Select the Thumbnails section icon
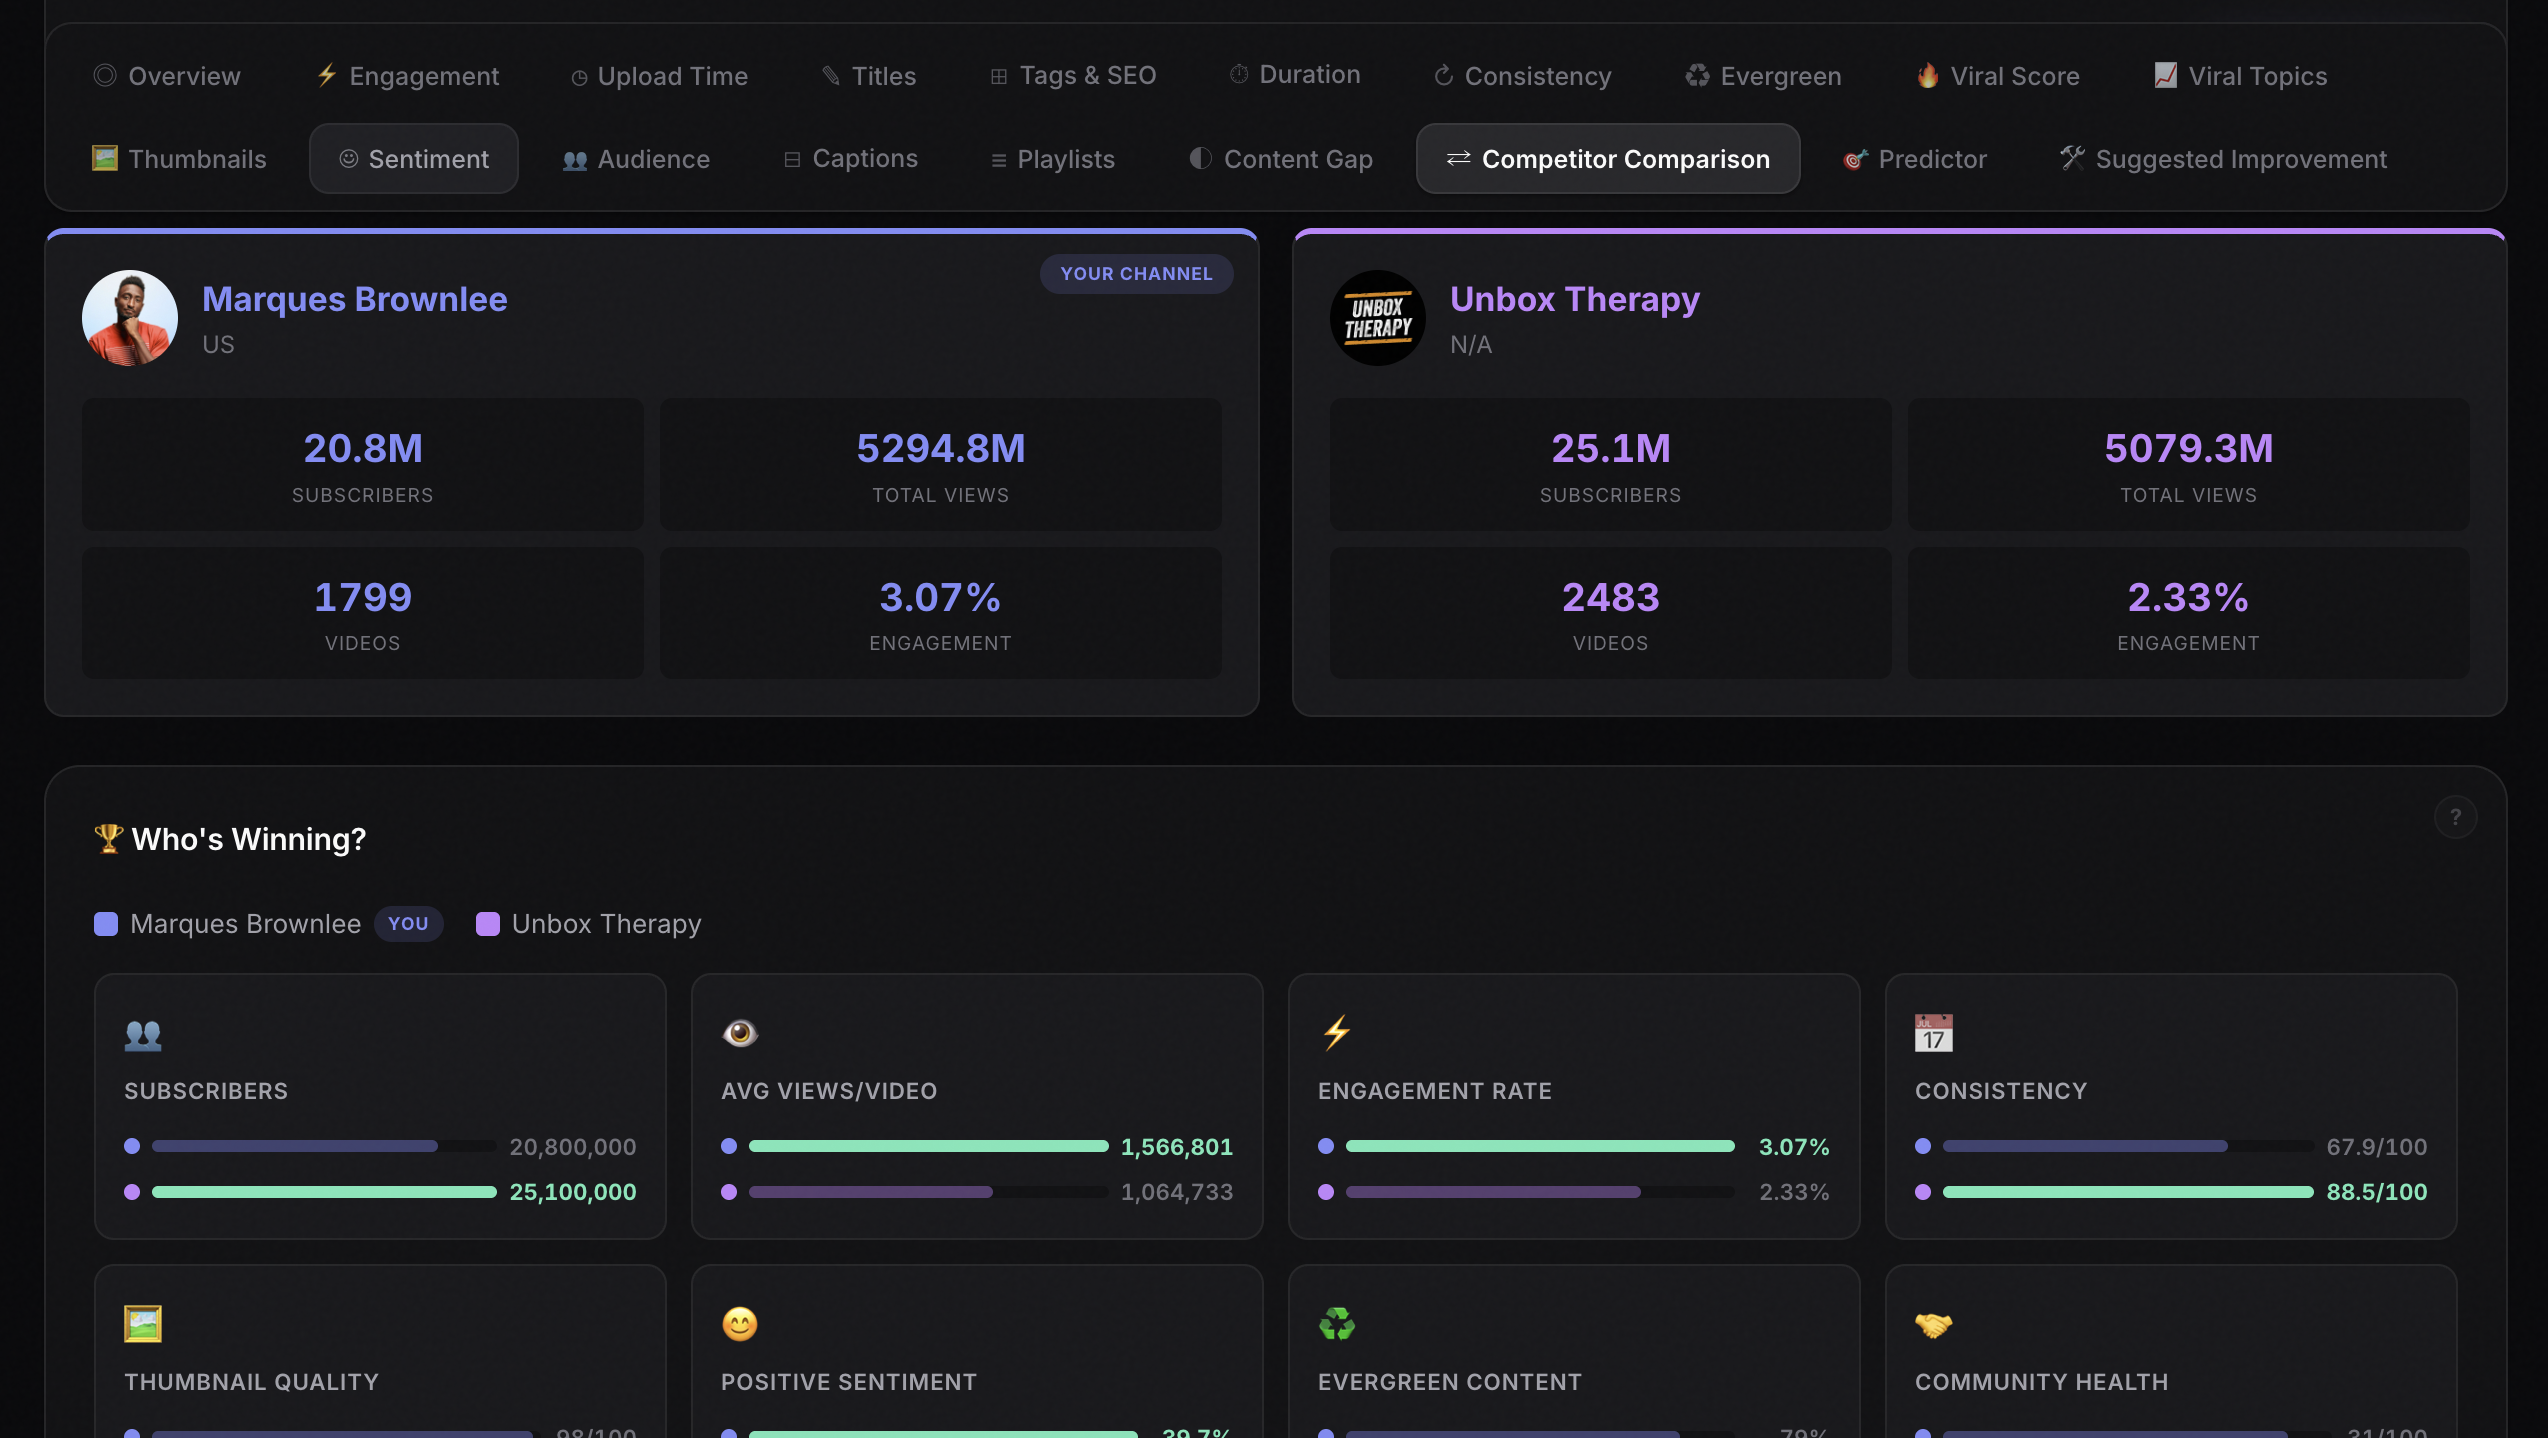 coord(105,158)
